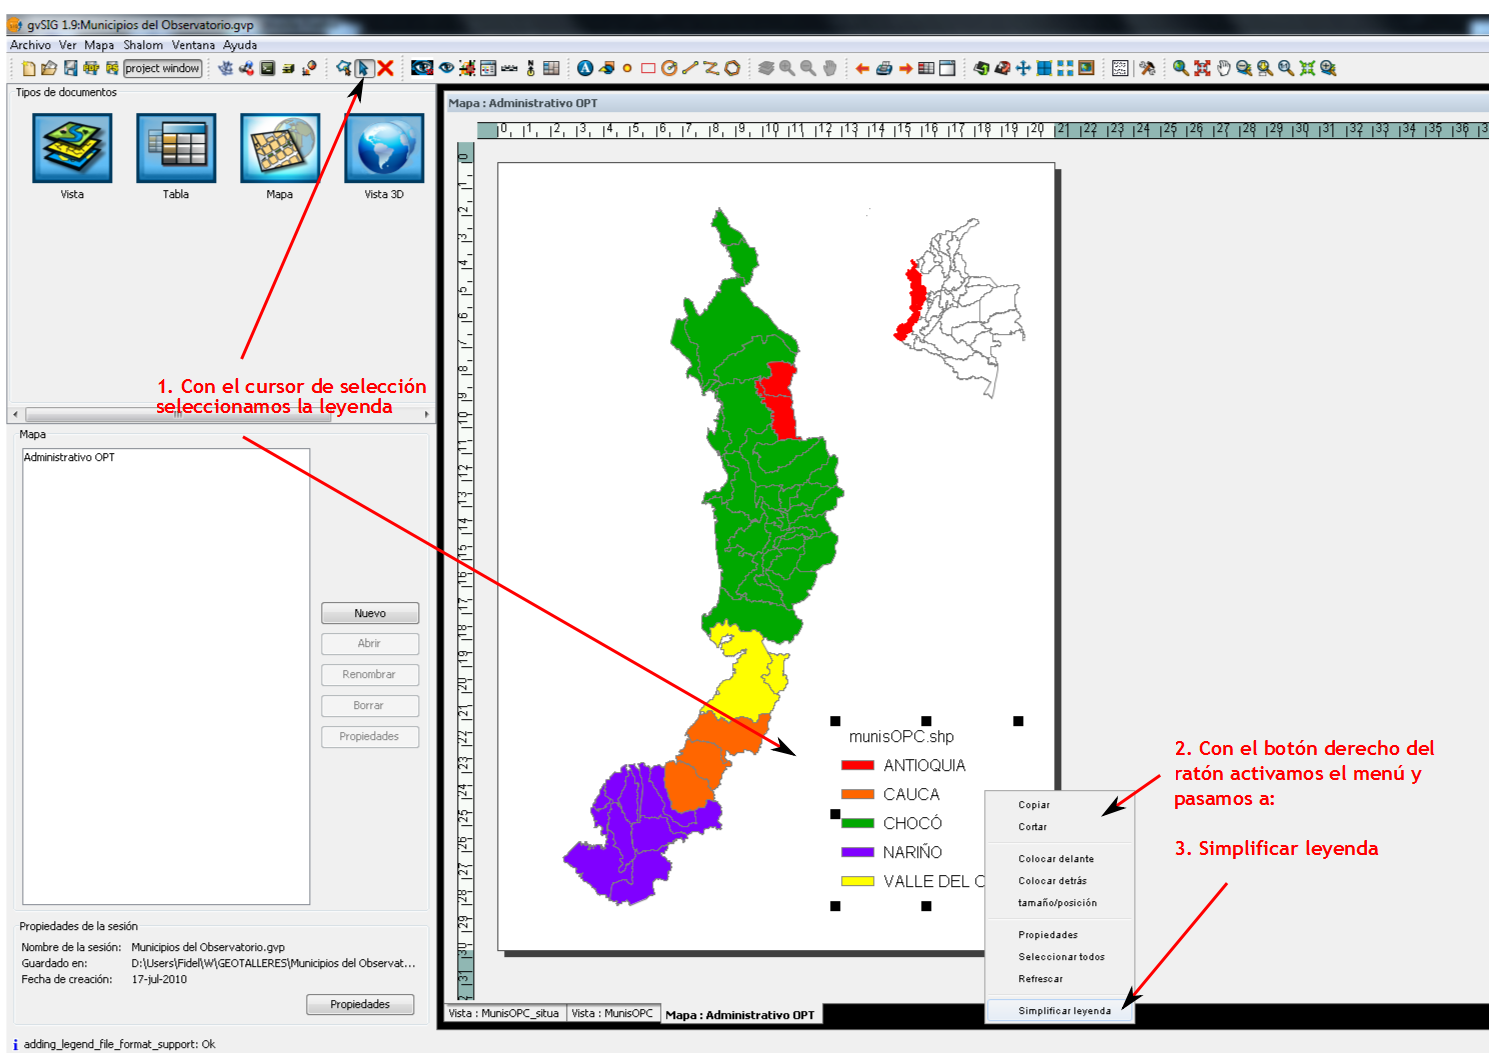Choose Colocar detrás in context menu
This screenshot has height=1053, width=1489.
[1060, 881]
